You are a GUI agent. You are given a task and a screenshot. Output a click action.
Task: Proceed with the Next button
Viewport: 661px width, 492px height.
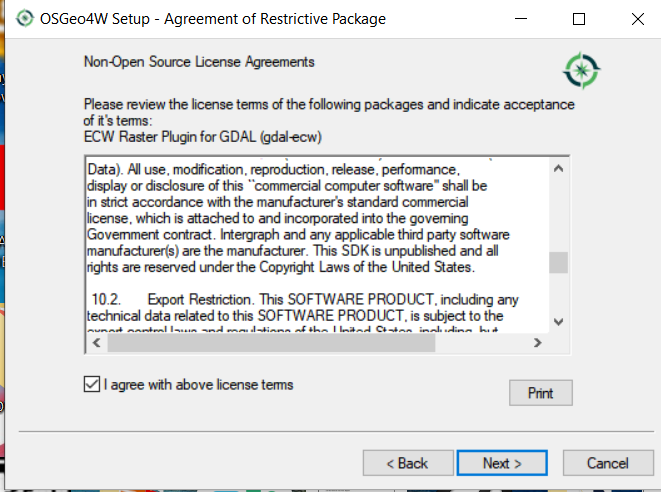tap(502, 463)
